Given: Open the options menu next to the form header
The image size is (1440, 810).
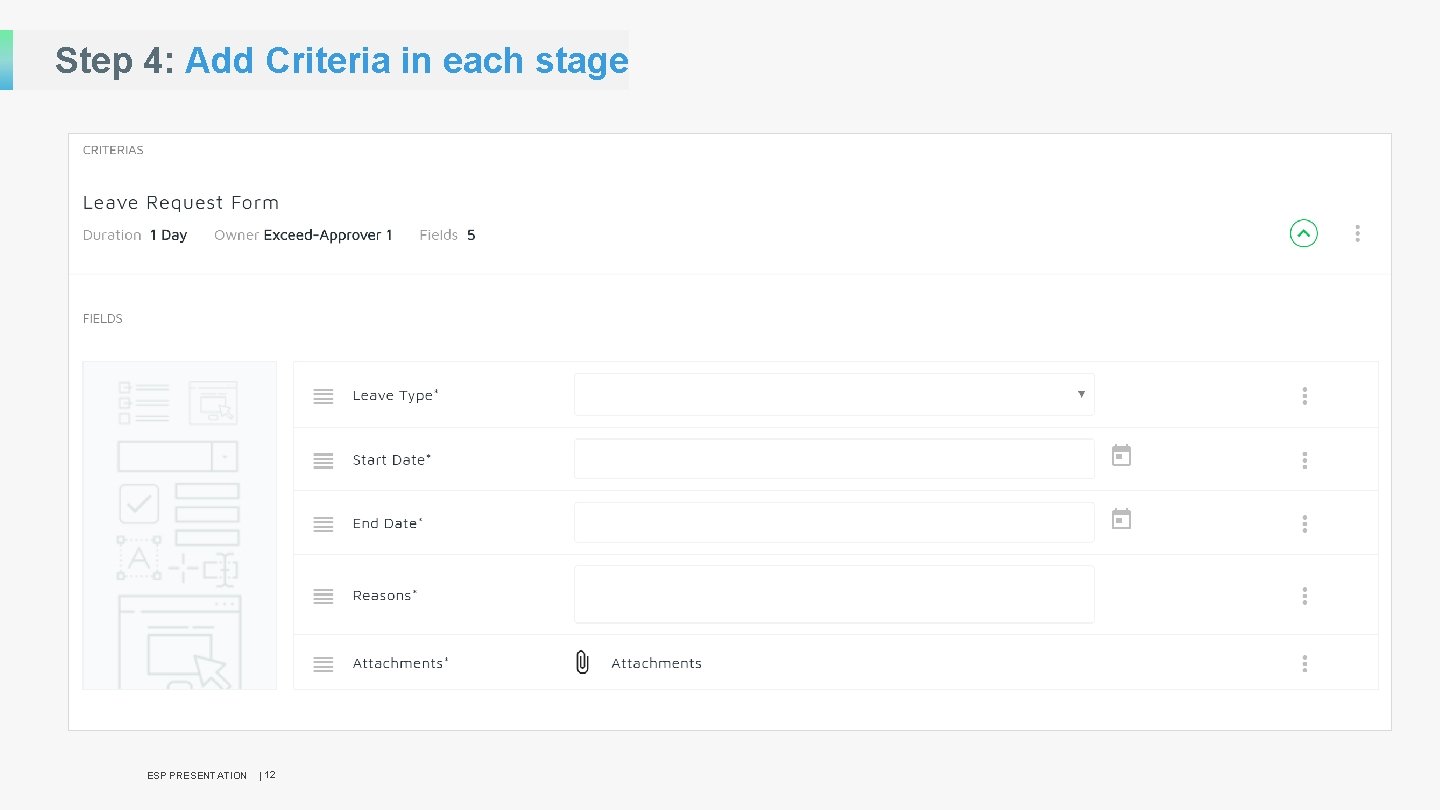Looking at the screenshot, I should click(x=1358, y=233).
